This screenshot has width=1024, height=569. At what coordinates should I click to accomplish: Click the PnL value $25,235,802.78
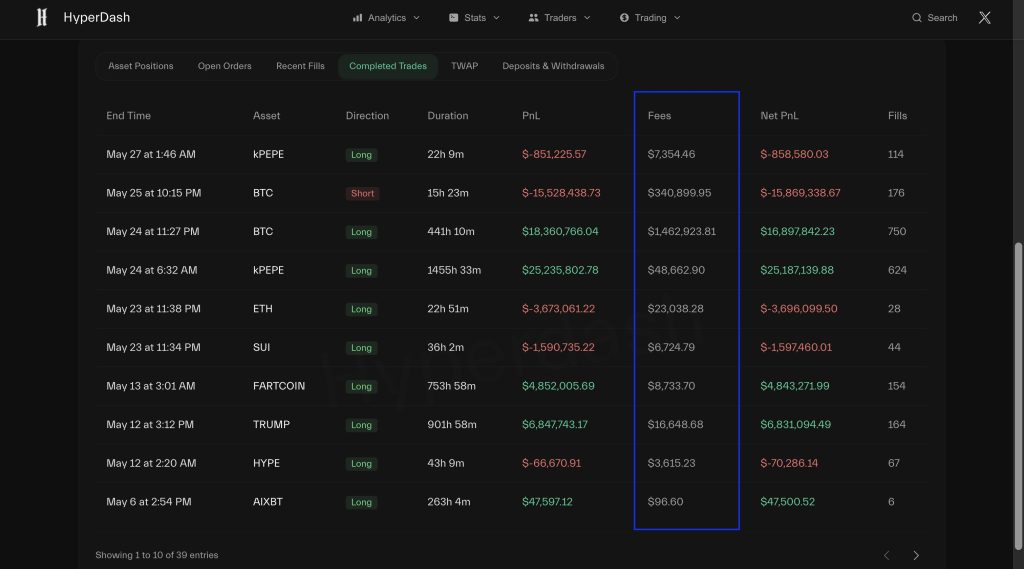click(x=560, y=270)
